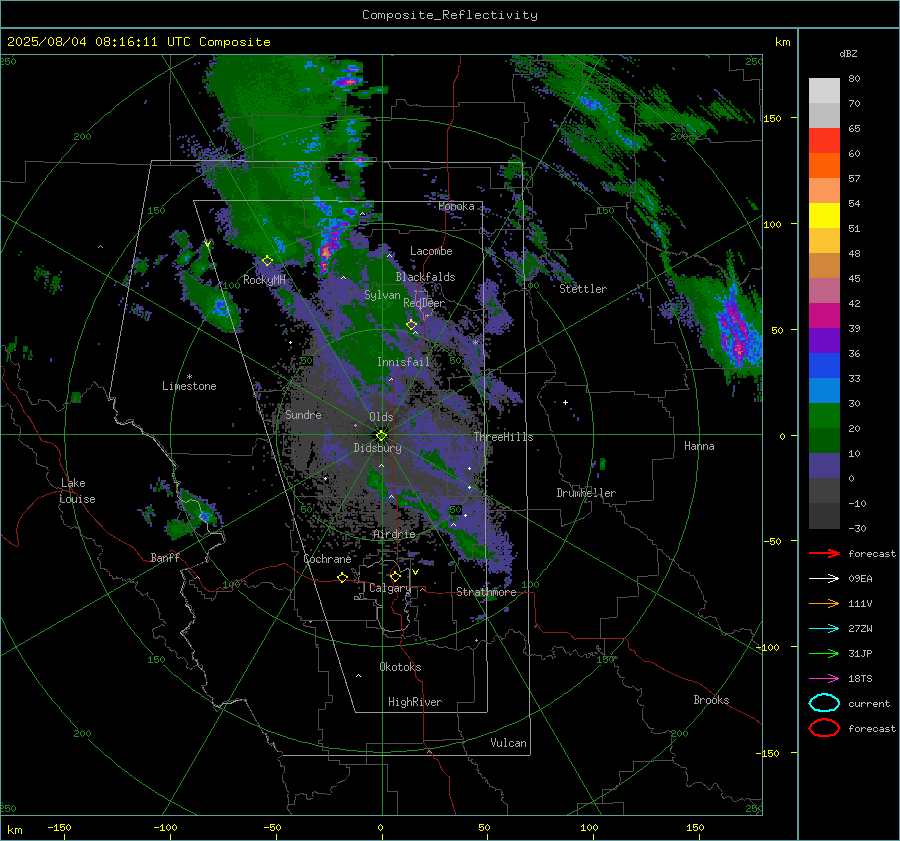Click the Olds label near radar center
This screenshot has height=841, width=900.
click(x=381, y=417)
